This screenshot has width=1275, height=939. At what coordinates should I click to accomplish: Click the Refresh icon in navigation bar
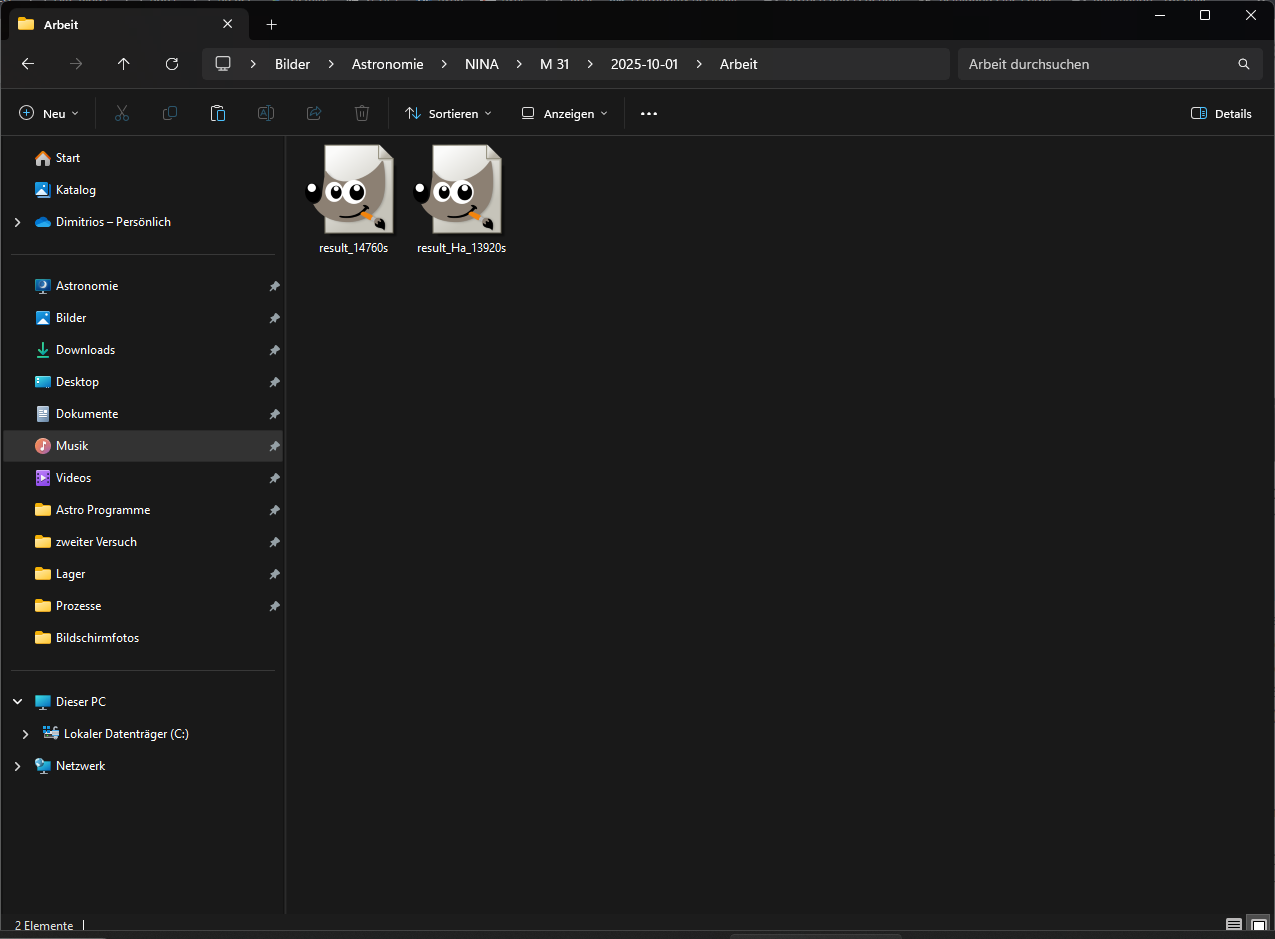pos(171,64)
